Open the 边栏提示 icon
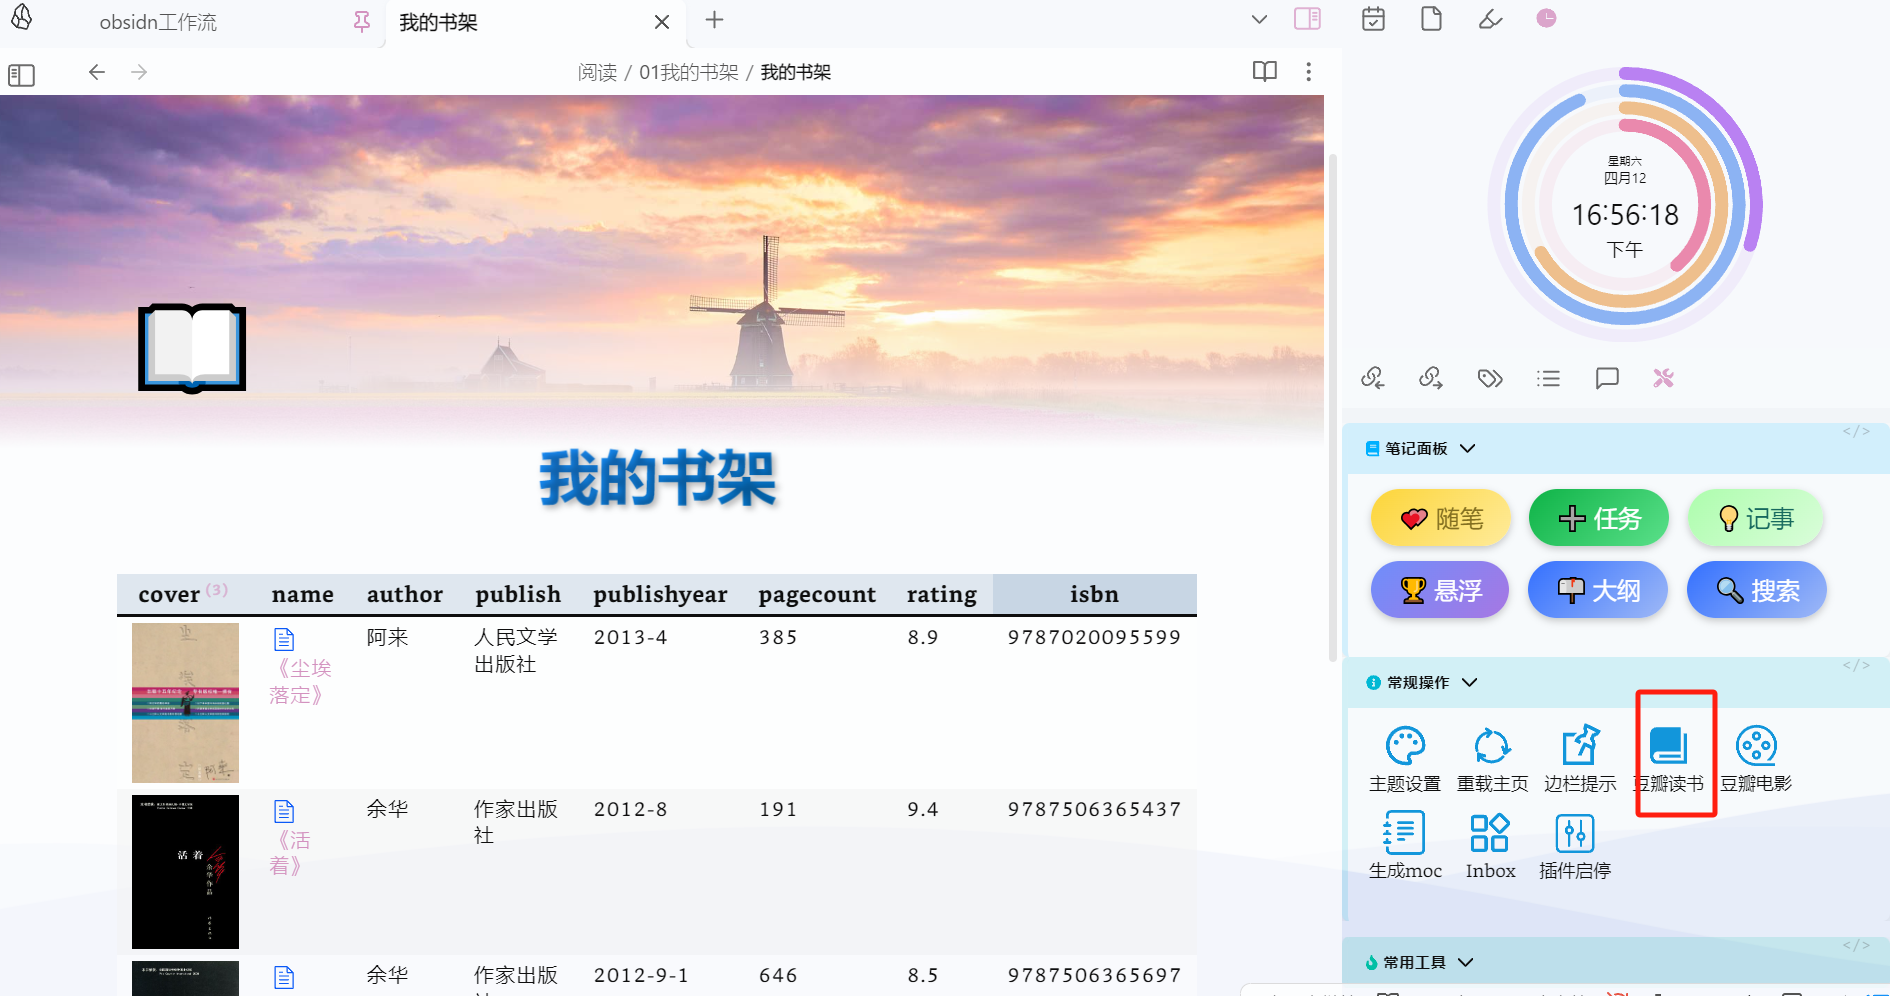 click(x=1580, y=746)
